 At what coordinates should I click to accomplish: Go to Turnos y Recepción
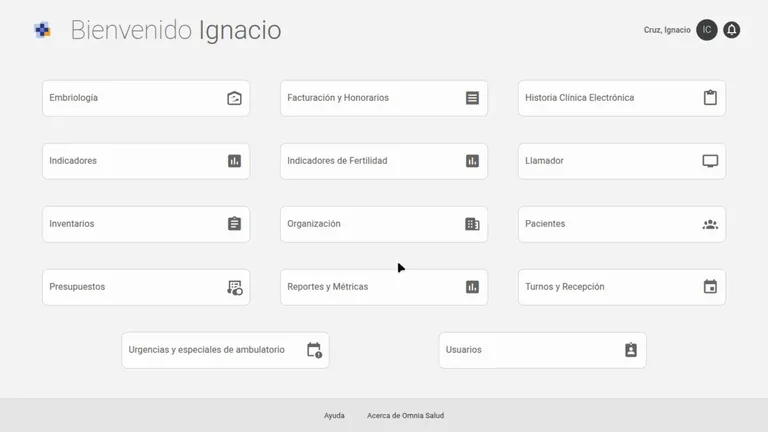(622, 287)
